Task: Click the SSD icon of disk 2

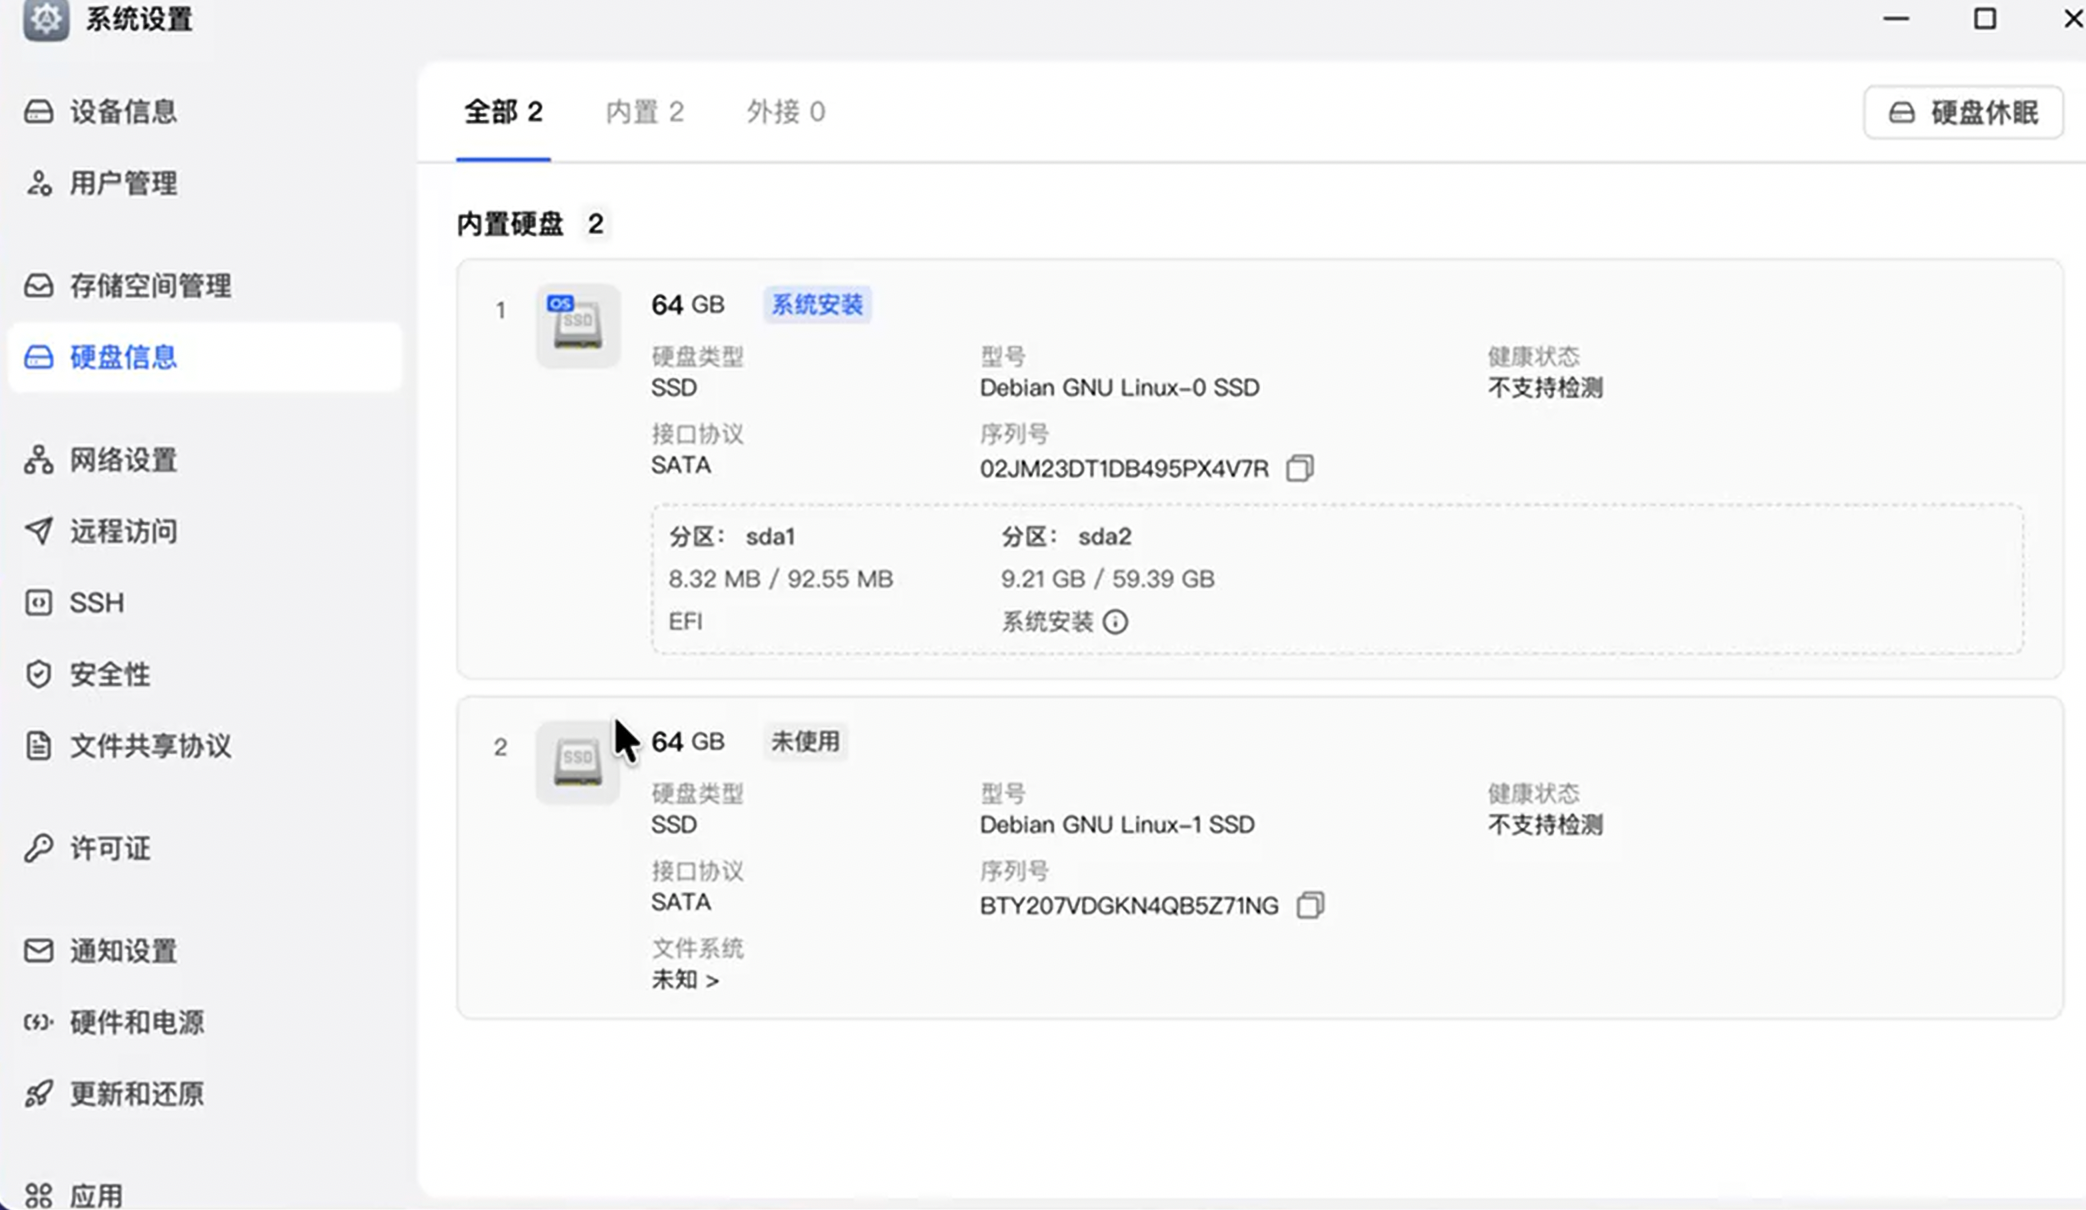Action: point(577,762)
